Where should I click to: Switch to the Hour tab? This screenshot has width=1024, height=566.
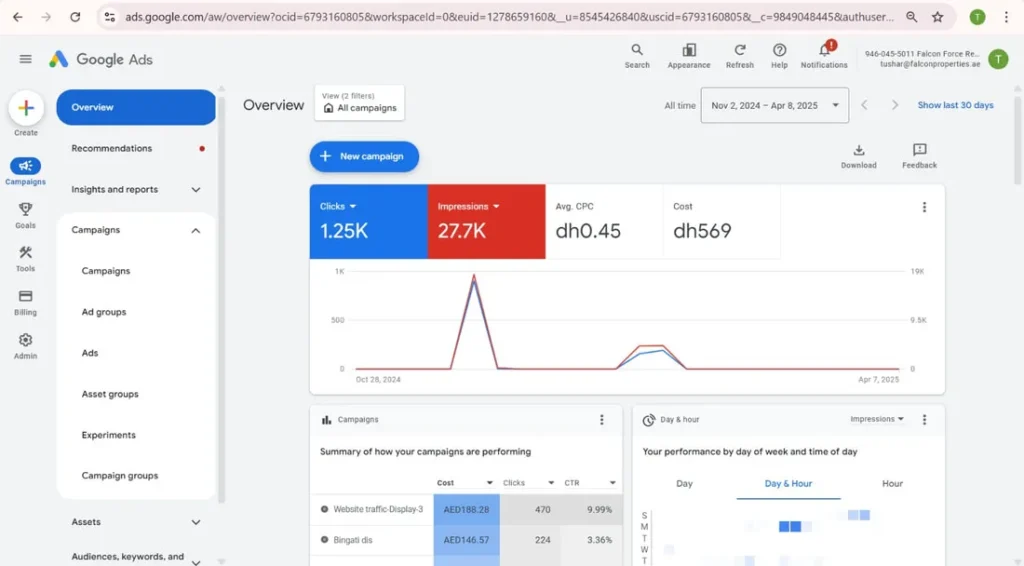point(892,484)
